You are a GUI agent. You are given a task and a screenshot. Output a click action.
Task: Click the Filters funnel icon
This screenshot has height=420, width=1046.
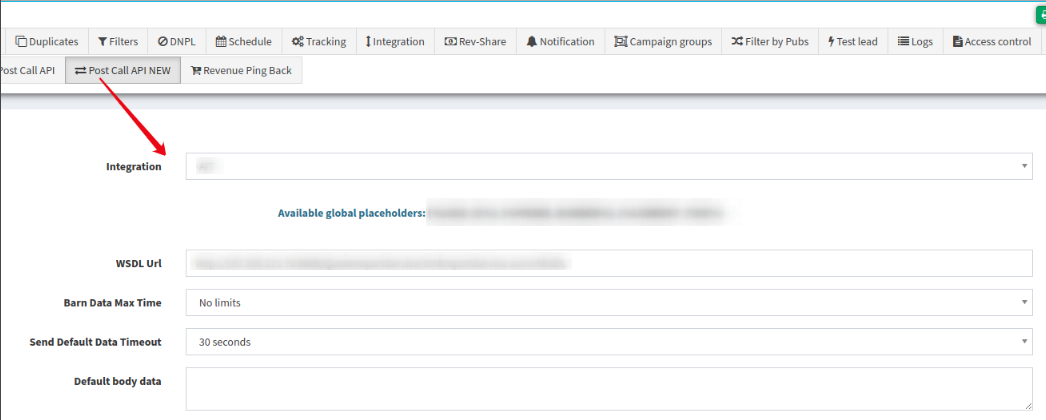pos(102,42)
